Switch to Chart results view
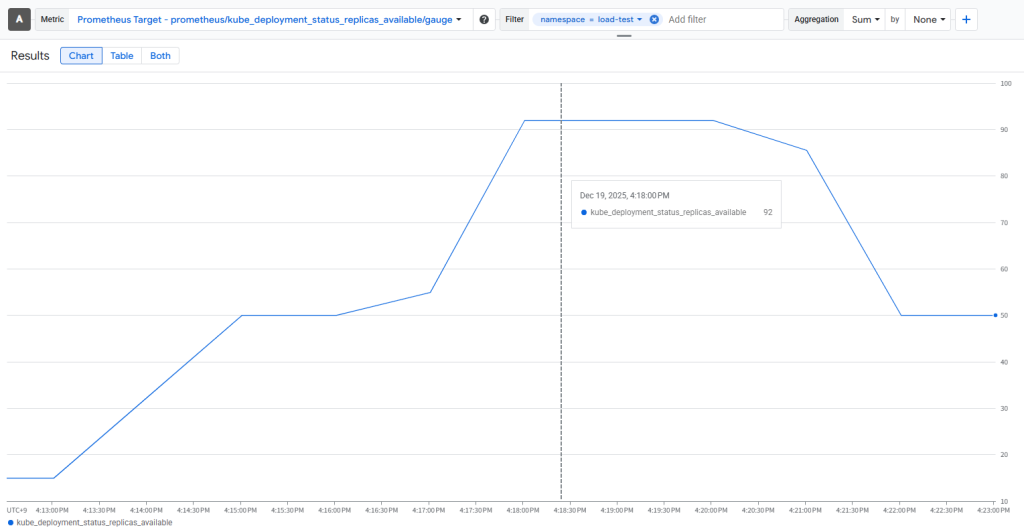 pos(81,56)
